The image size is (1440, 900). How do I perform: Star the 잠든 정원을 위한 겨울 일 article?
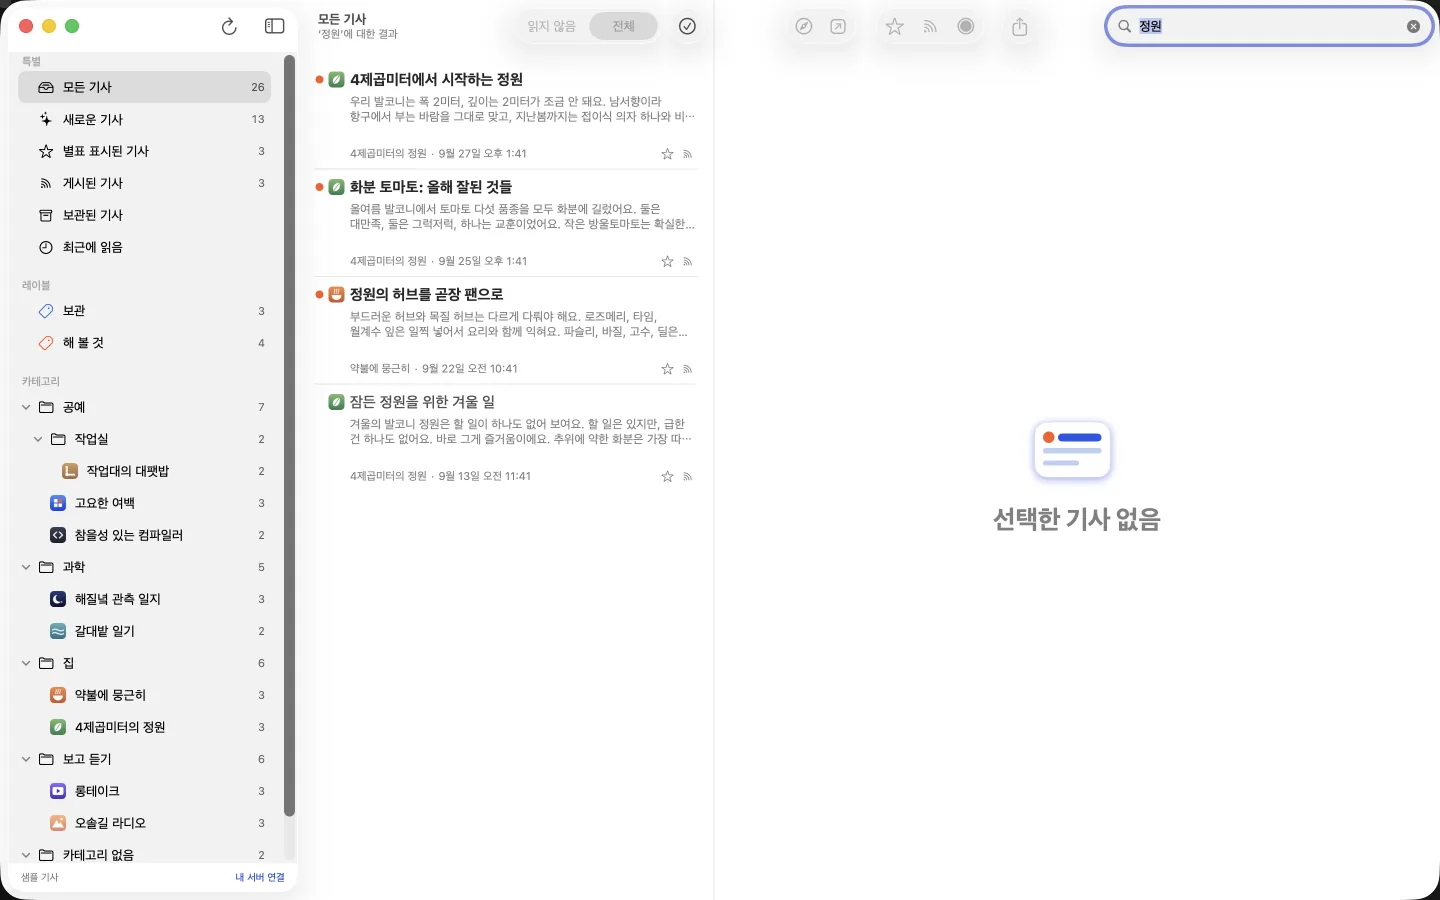667,477
